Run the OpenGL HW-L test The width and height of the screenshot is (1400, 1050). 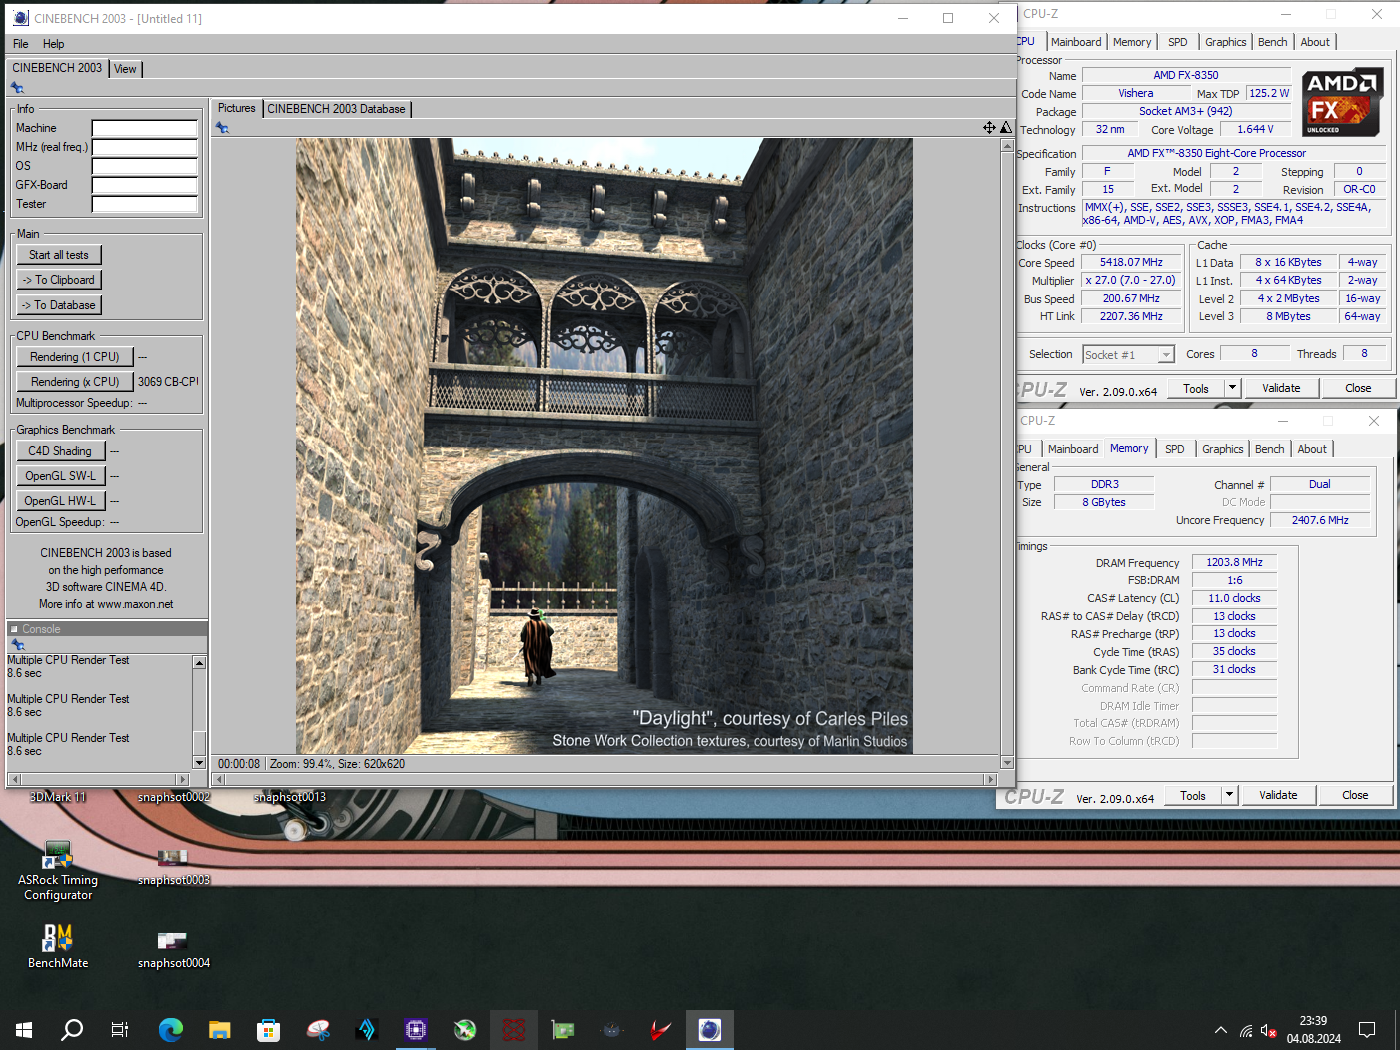[60, 501]
